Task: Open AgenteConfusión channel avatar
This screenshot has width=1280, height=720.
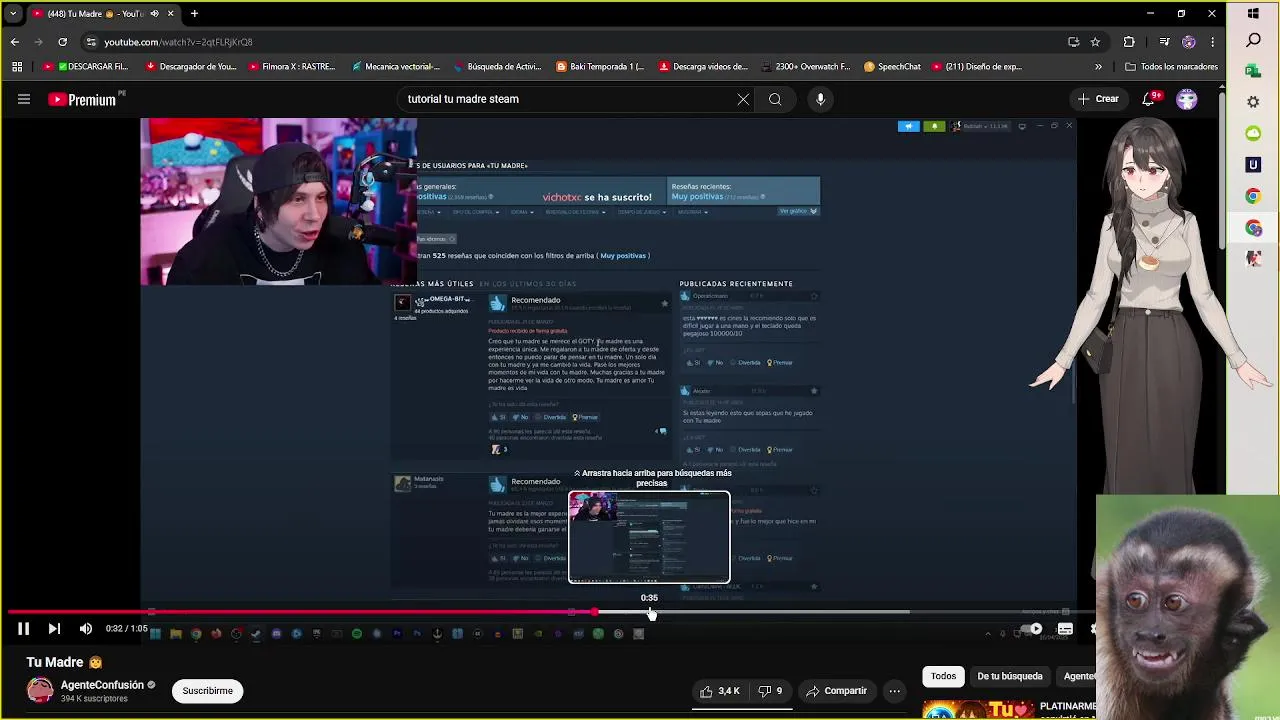Action: coord(40,690)
